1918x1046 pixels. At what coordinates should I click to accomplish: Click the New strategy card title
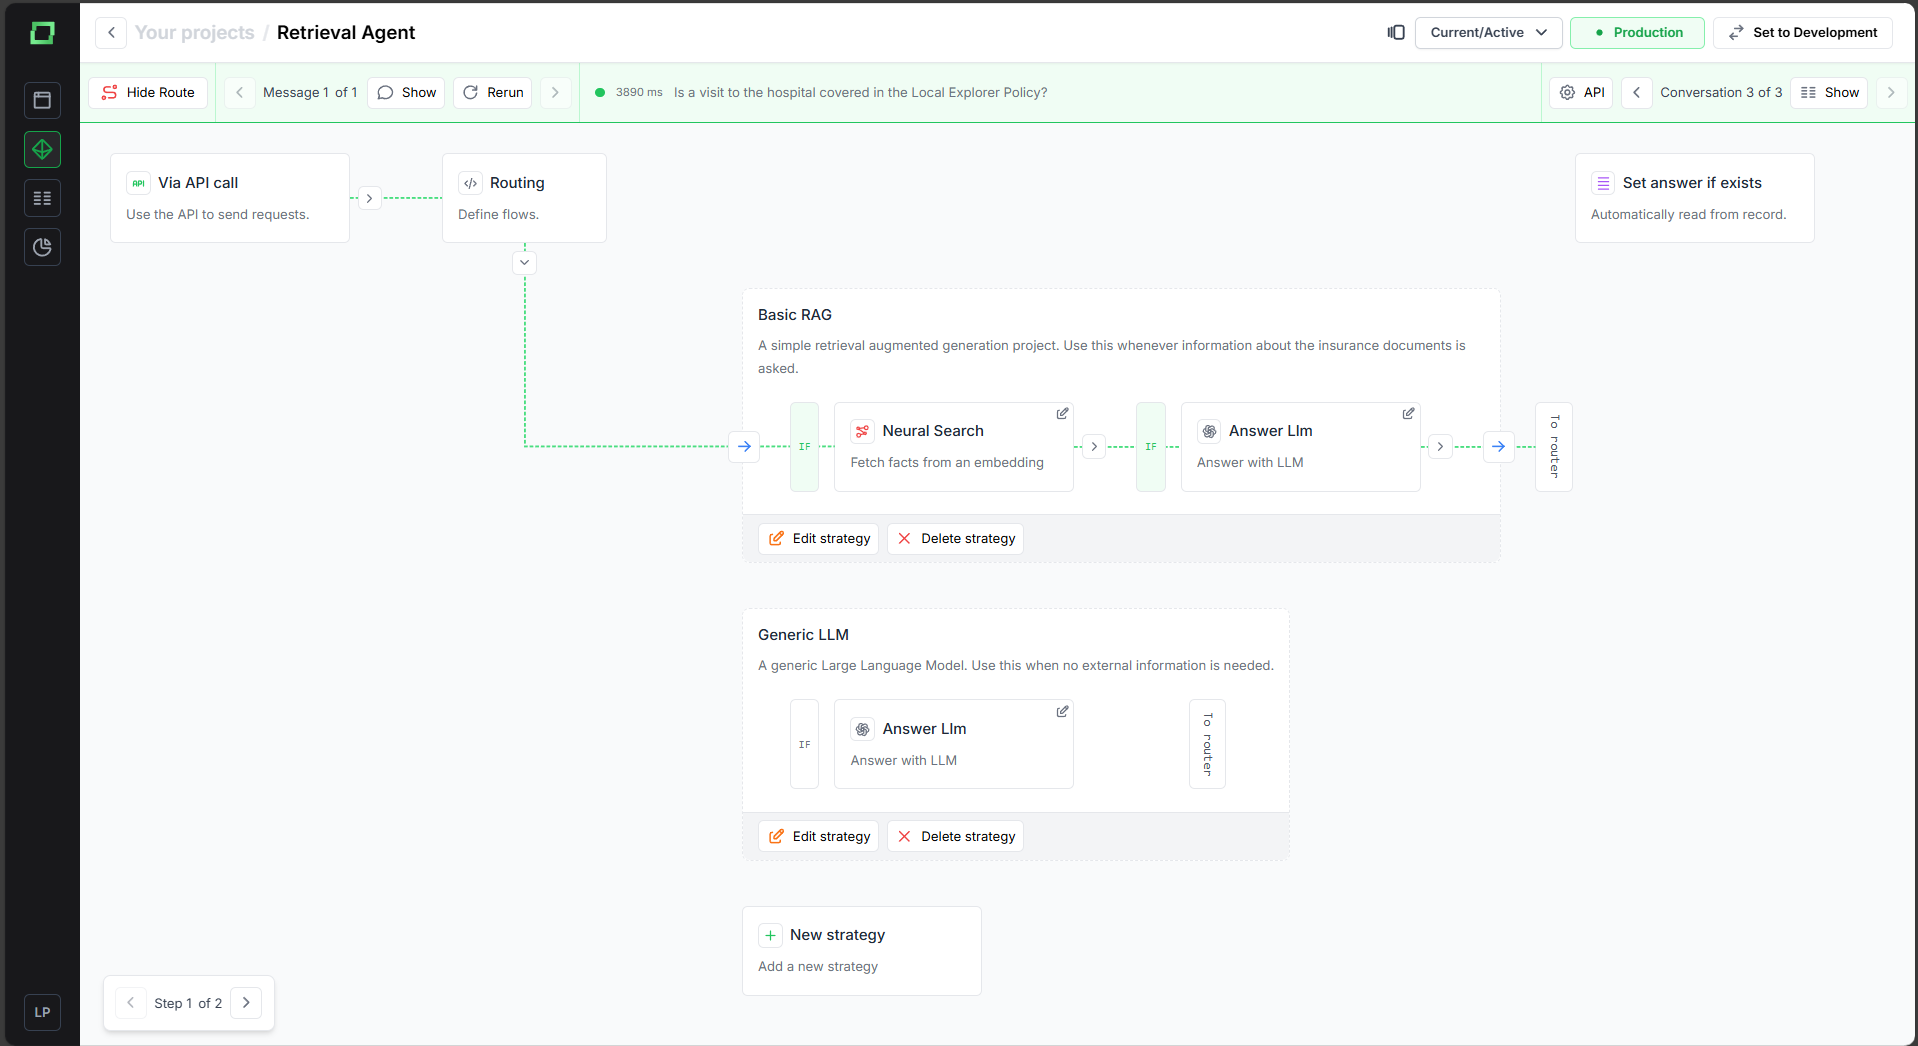(837, 935)
